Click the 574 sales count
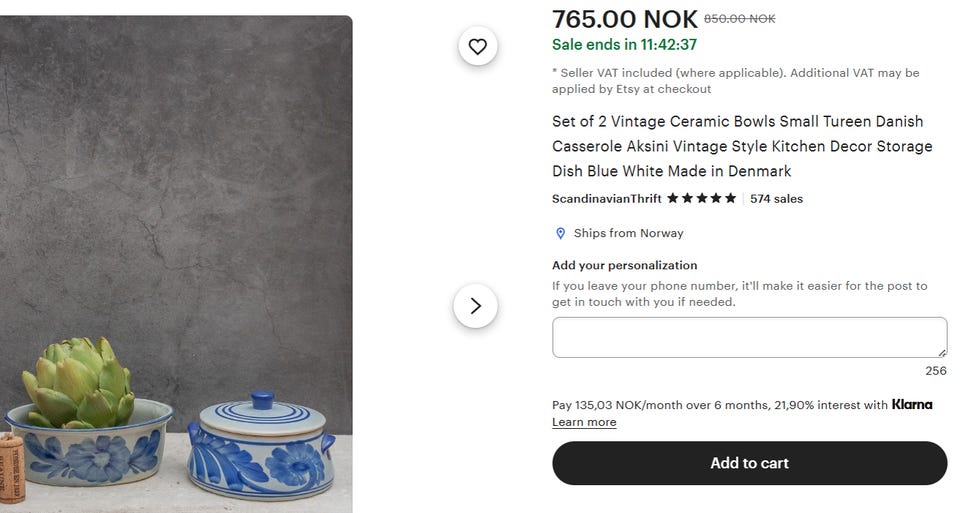This screenshot has width=960, height=513. 776,199
